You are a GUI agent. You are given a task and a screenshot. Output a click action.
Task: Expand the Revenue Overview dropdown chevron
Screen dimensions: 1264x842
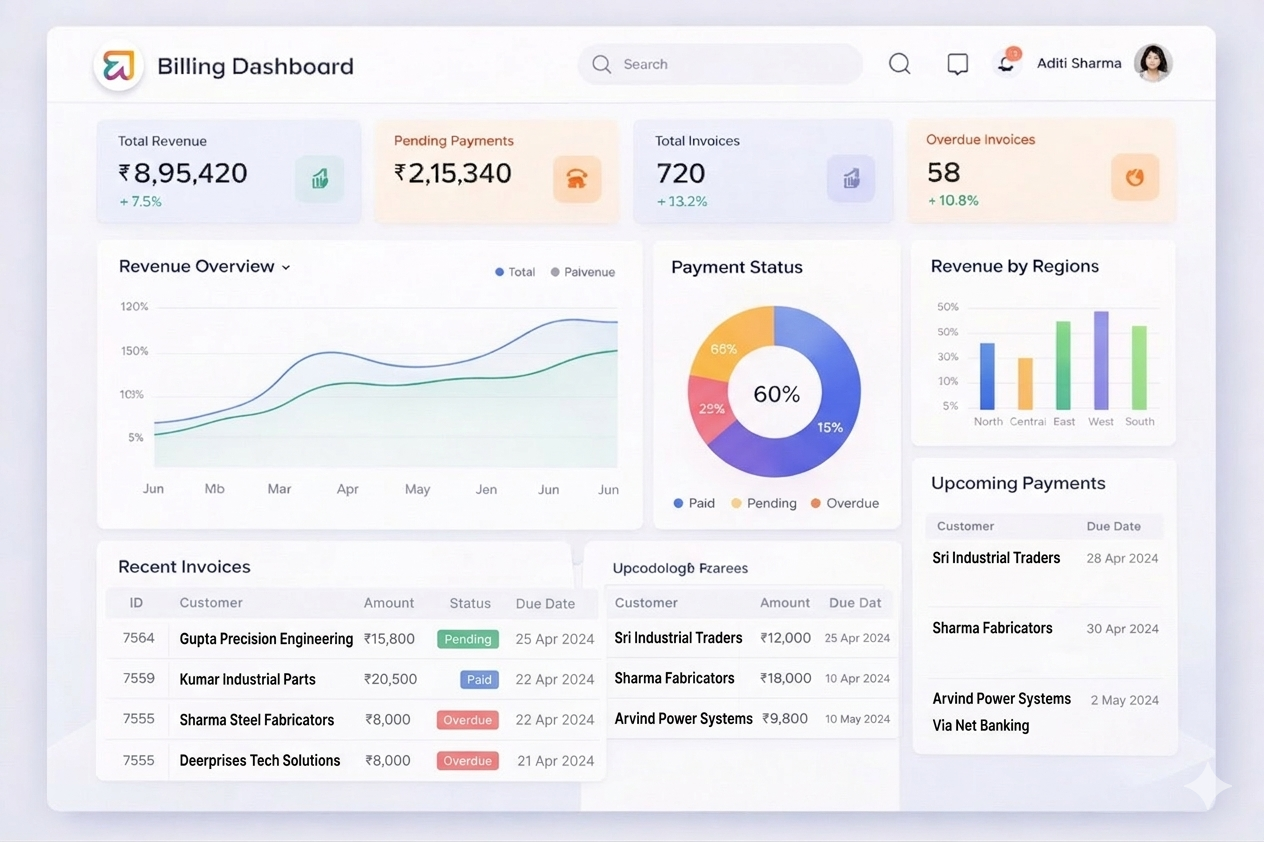click(x=286, y=267)
